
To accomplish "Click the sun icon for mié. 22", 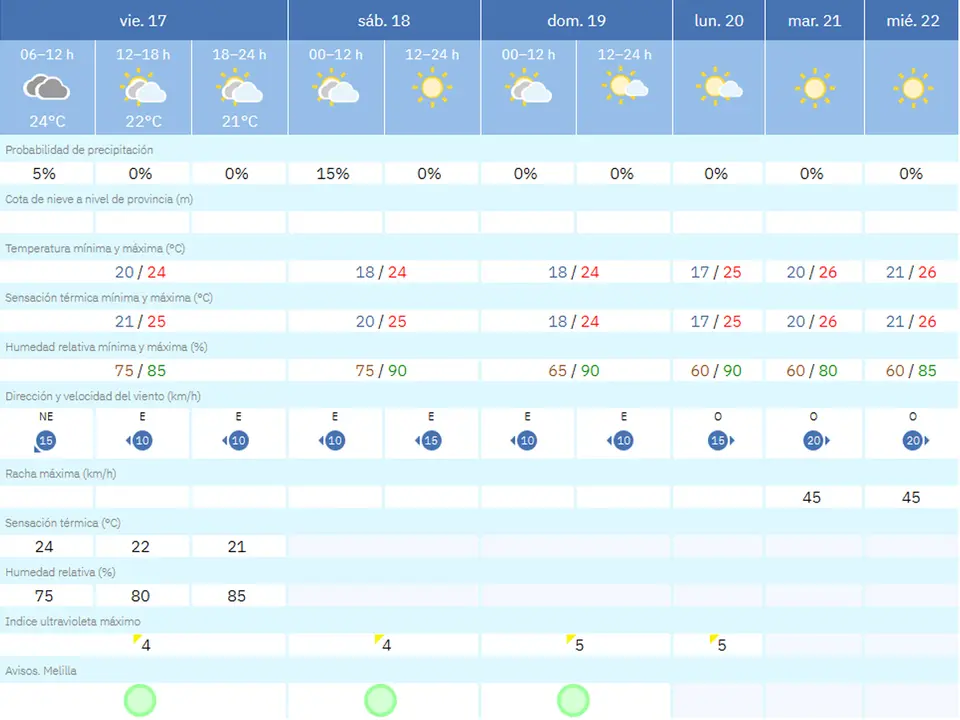I will pyautogui.click(x=913, y=88).
